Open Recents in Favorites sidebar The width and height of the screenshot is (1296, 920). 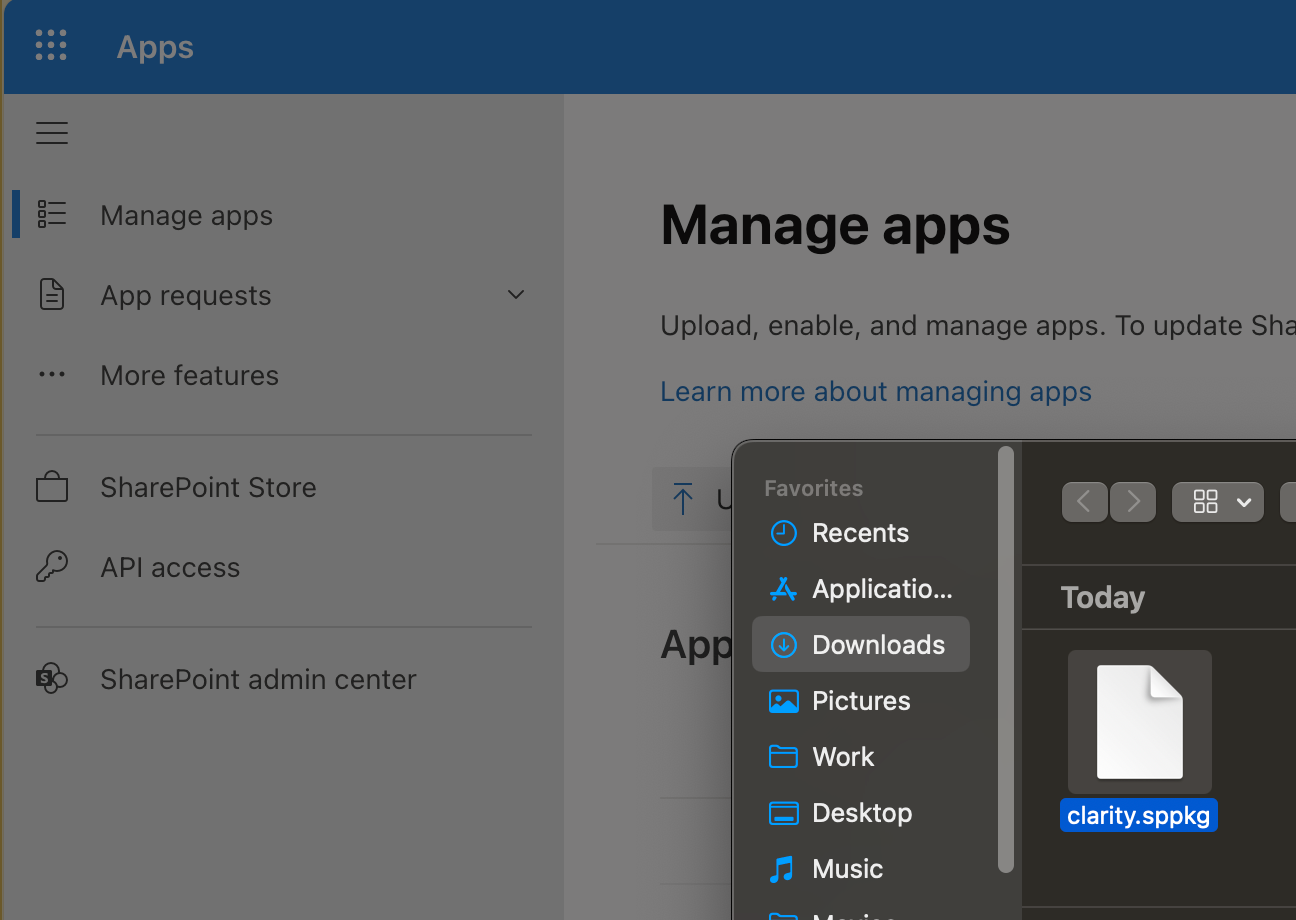(x=860, y=533)
